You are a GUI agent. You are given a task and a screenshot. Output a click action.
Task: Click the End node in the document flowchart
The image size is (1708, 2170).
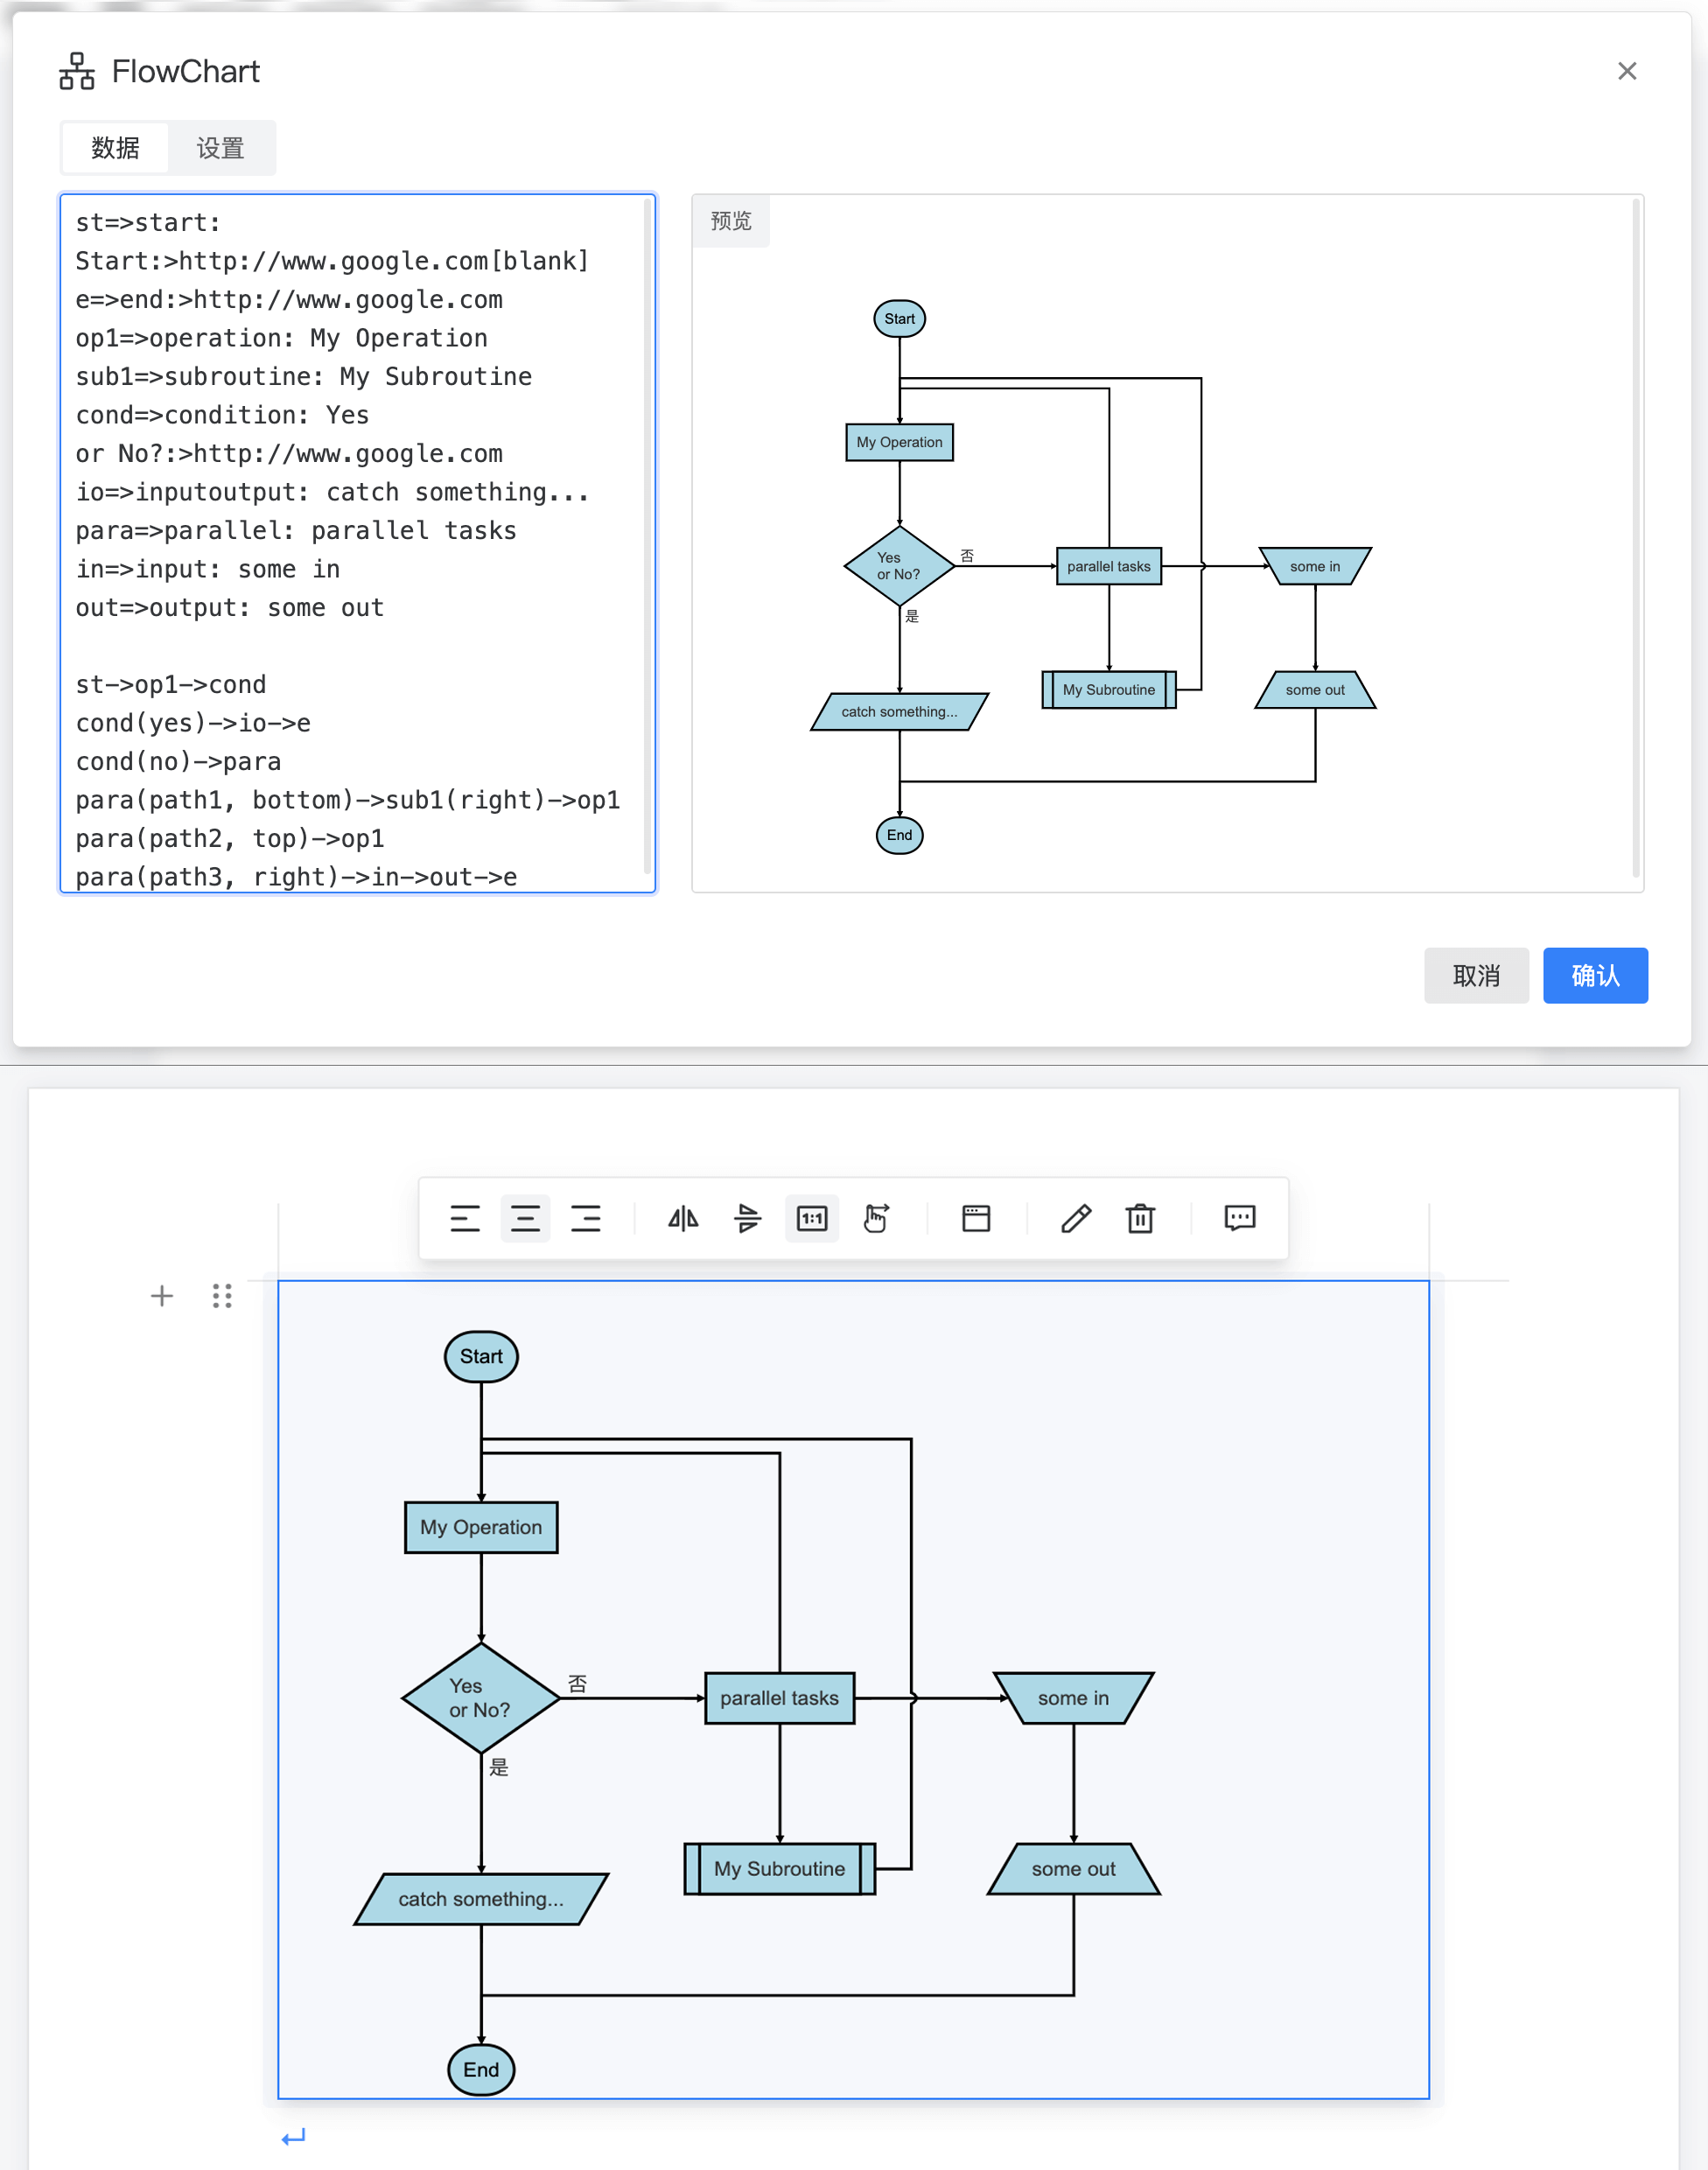(481, 2070)
